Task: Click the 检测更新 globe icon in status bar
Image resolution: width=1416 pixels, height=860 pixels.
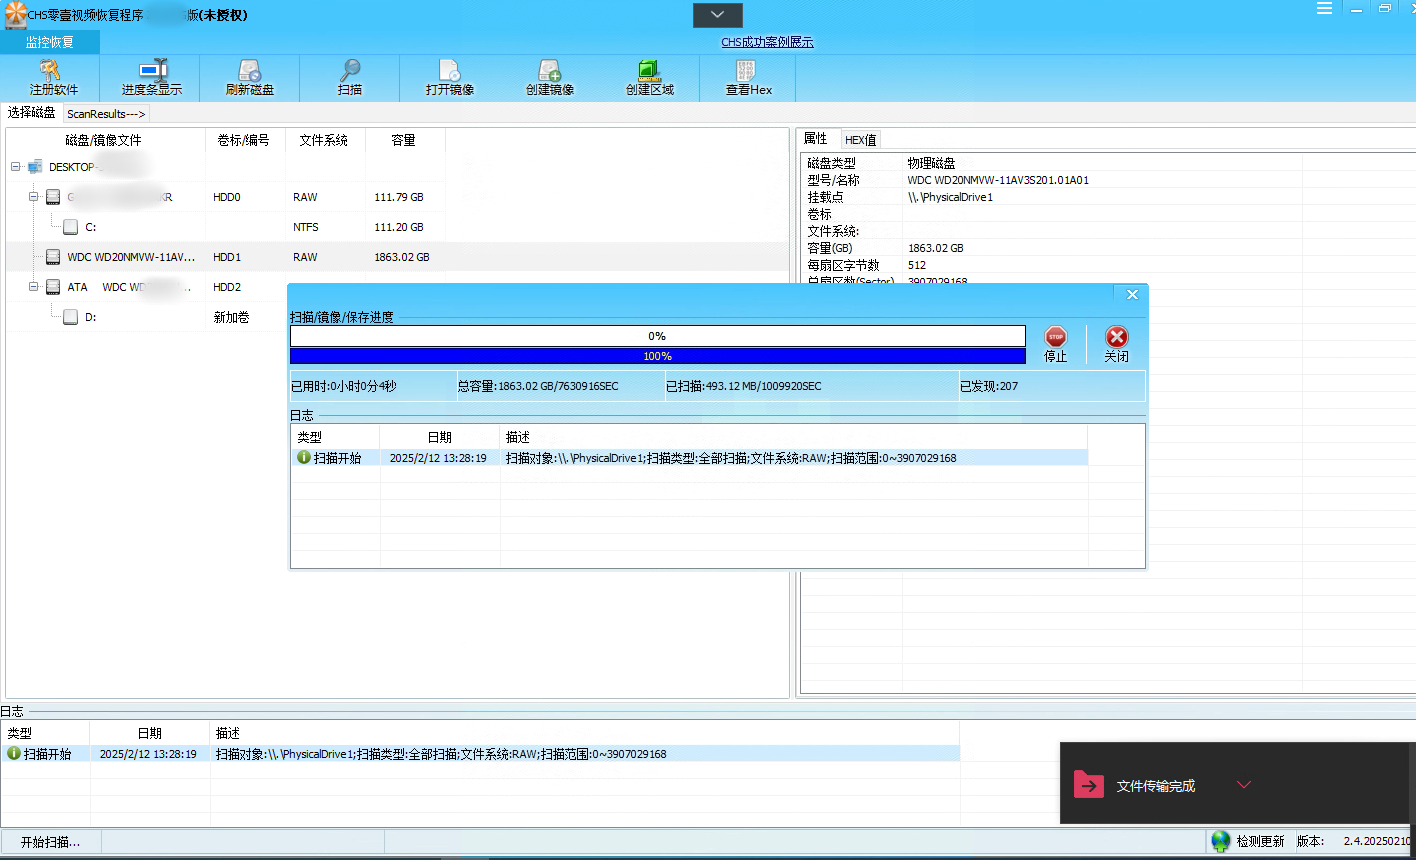Action: [1221, 841]
